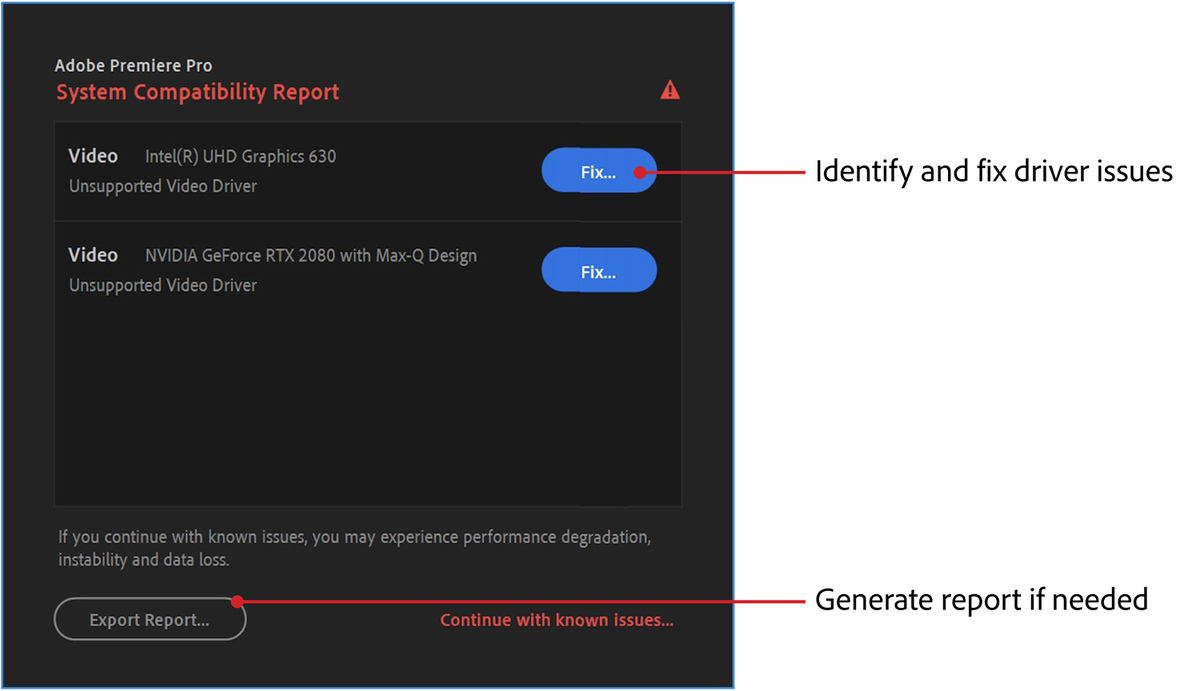Click Unsupported Video Driver under Intel entry
This screenshot has width=1200, height=691.
click(163, 186)
